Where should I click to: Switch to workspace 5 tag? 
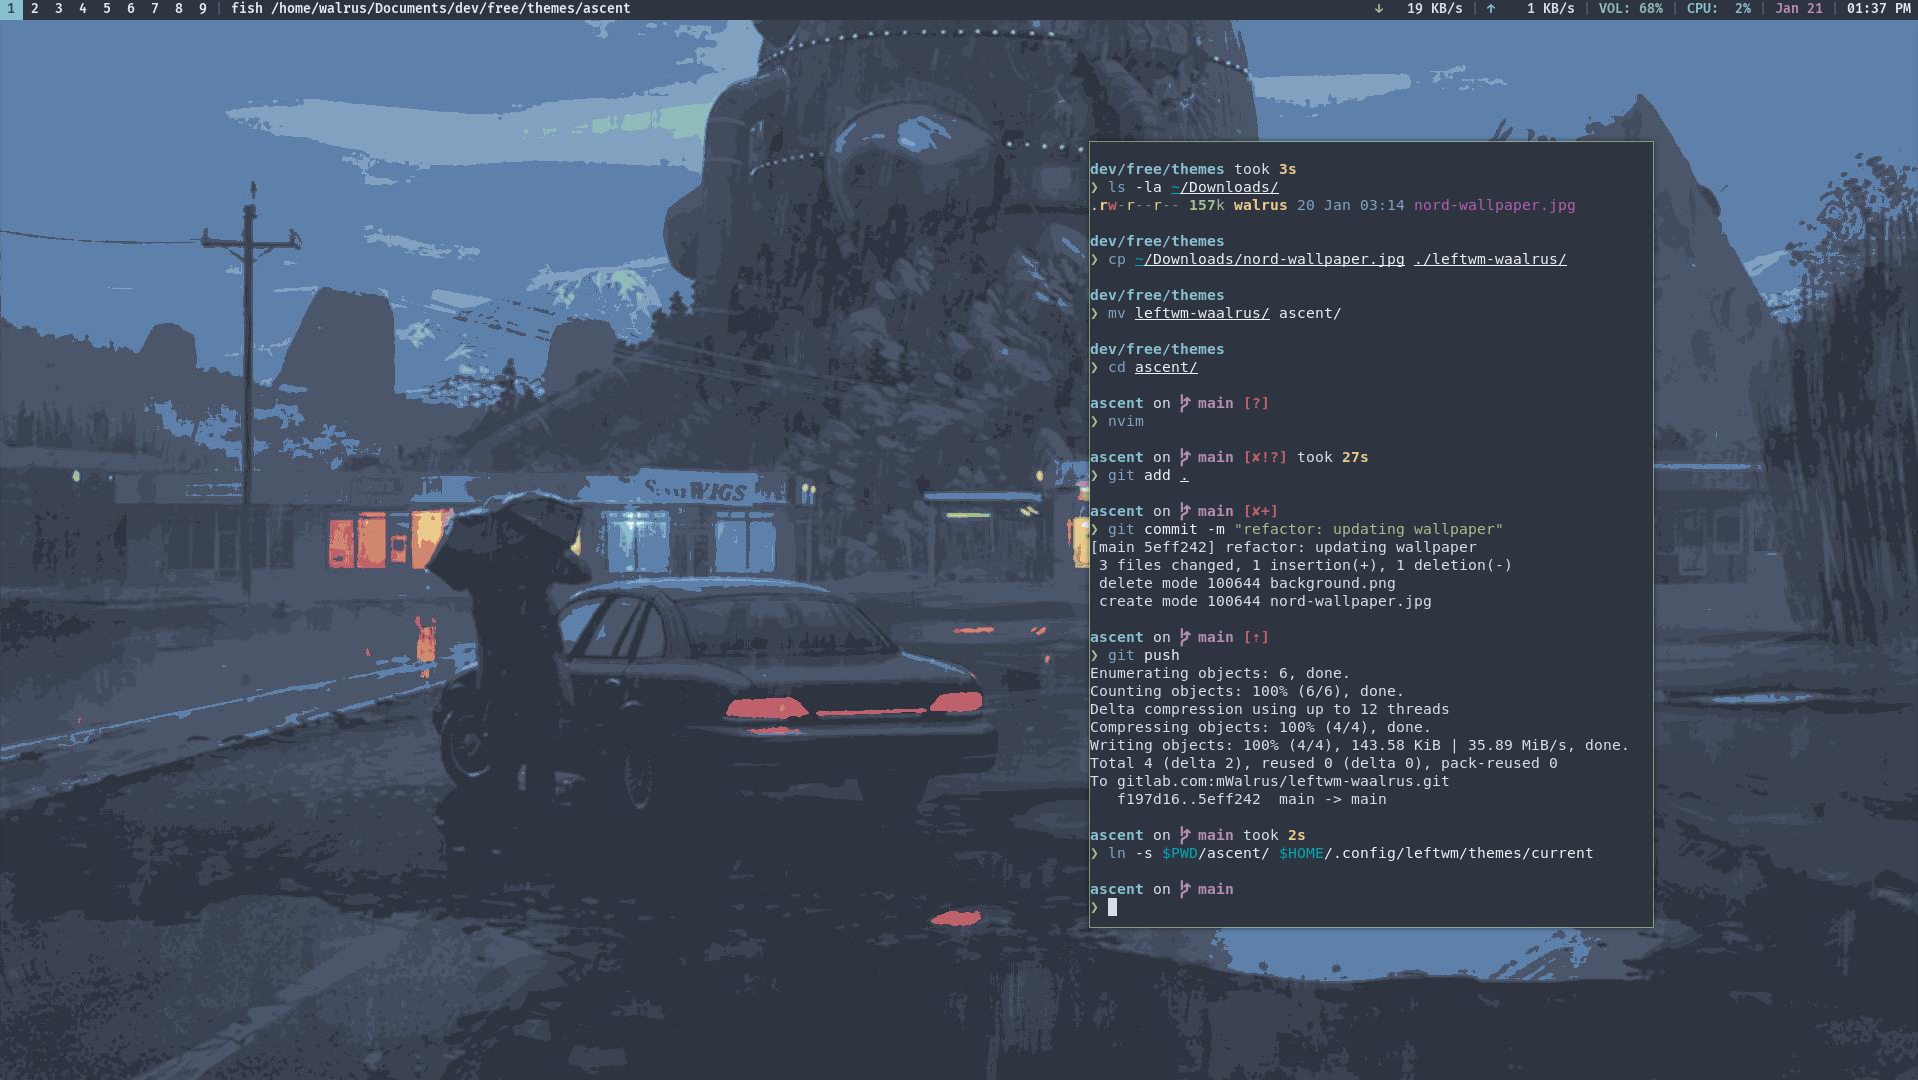tap(107, 9)
